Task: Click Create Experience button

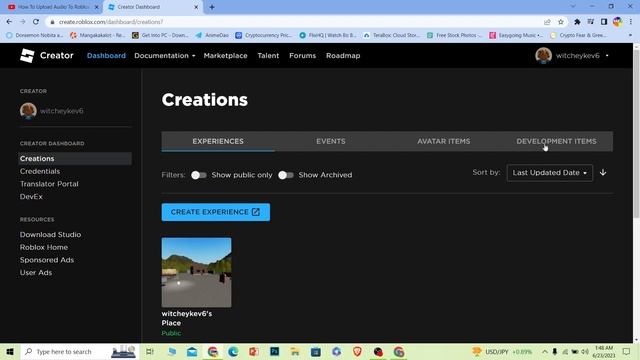Action: (216, 212)
